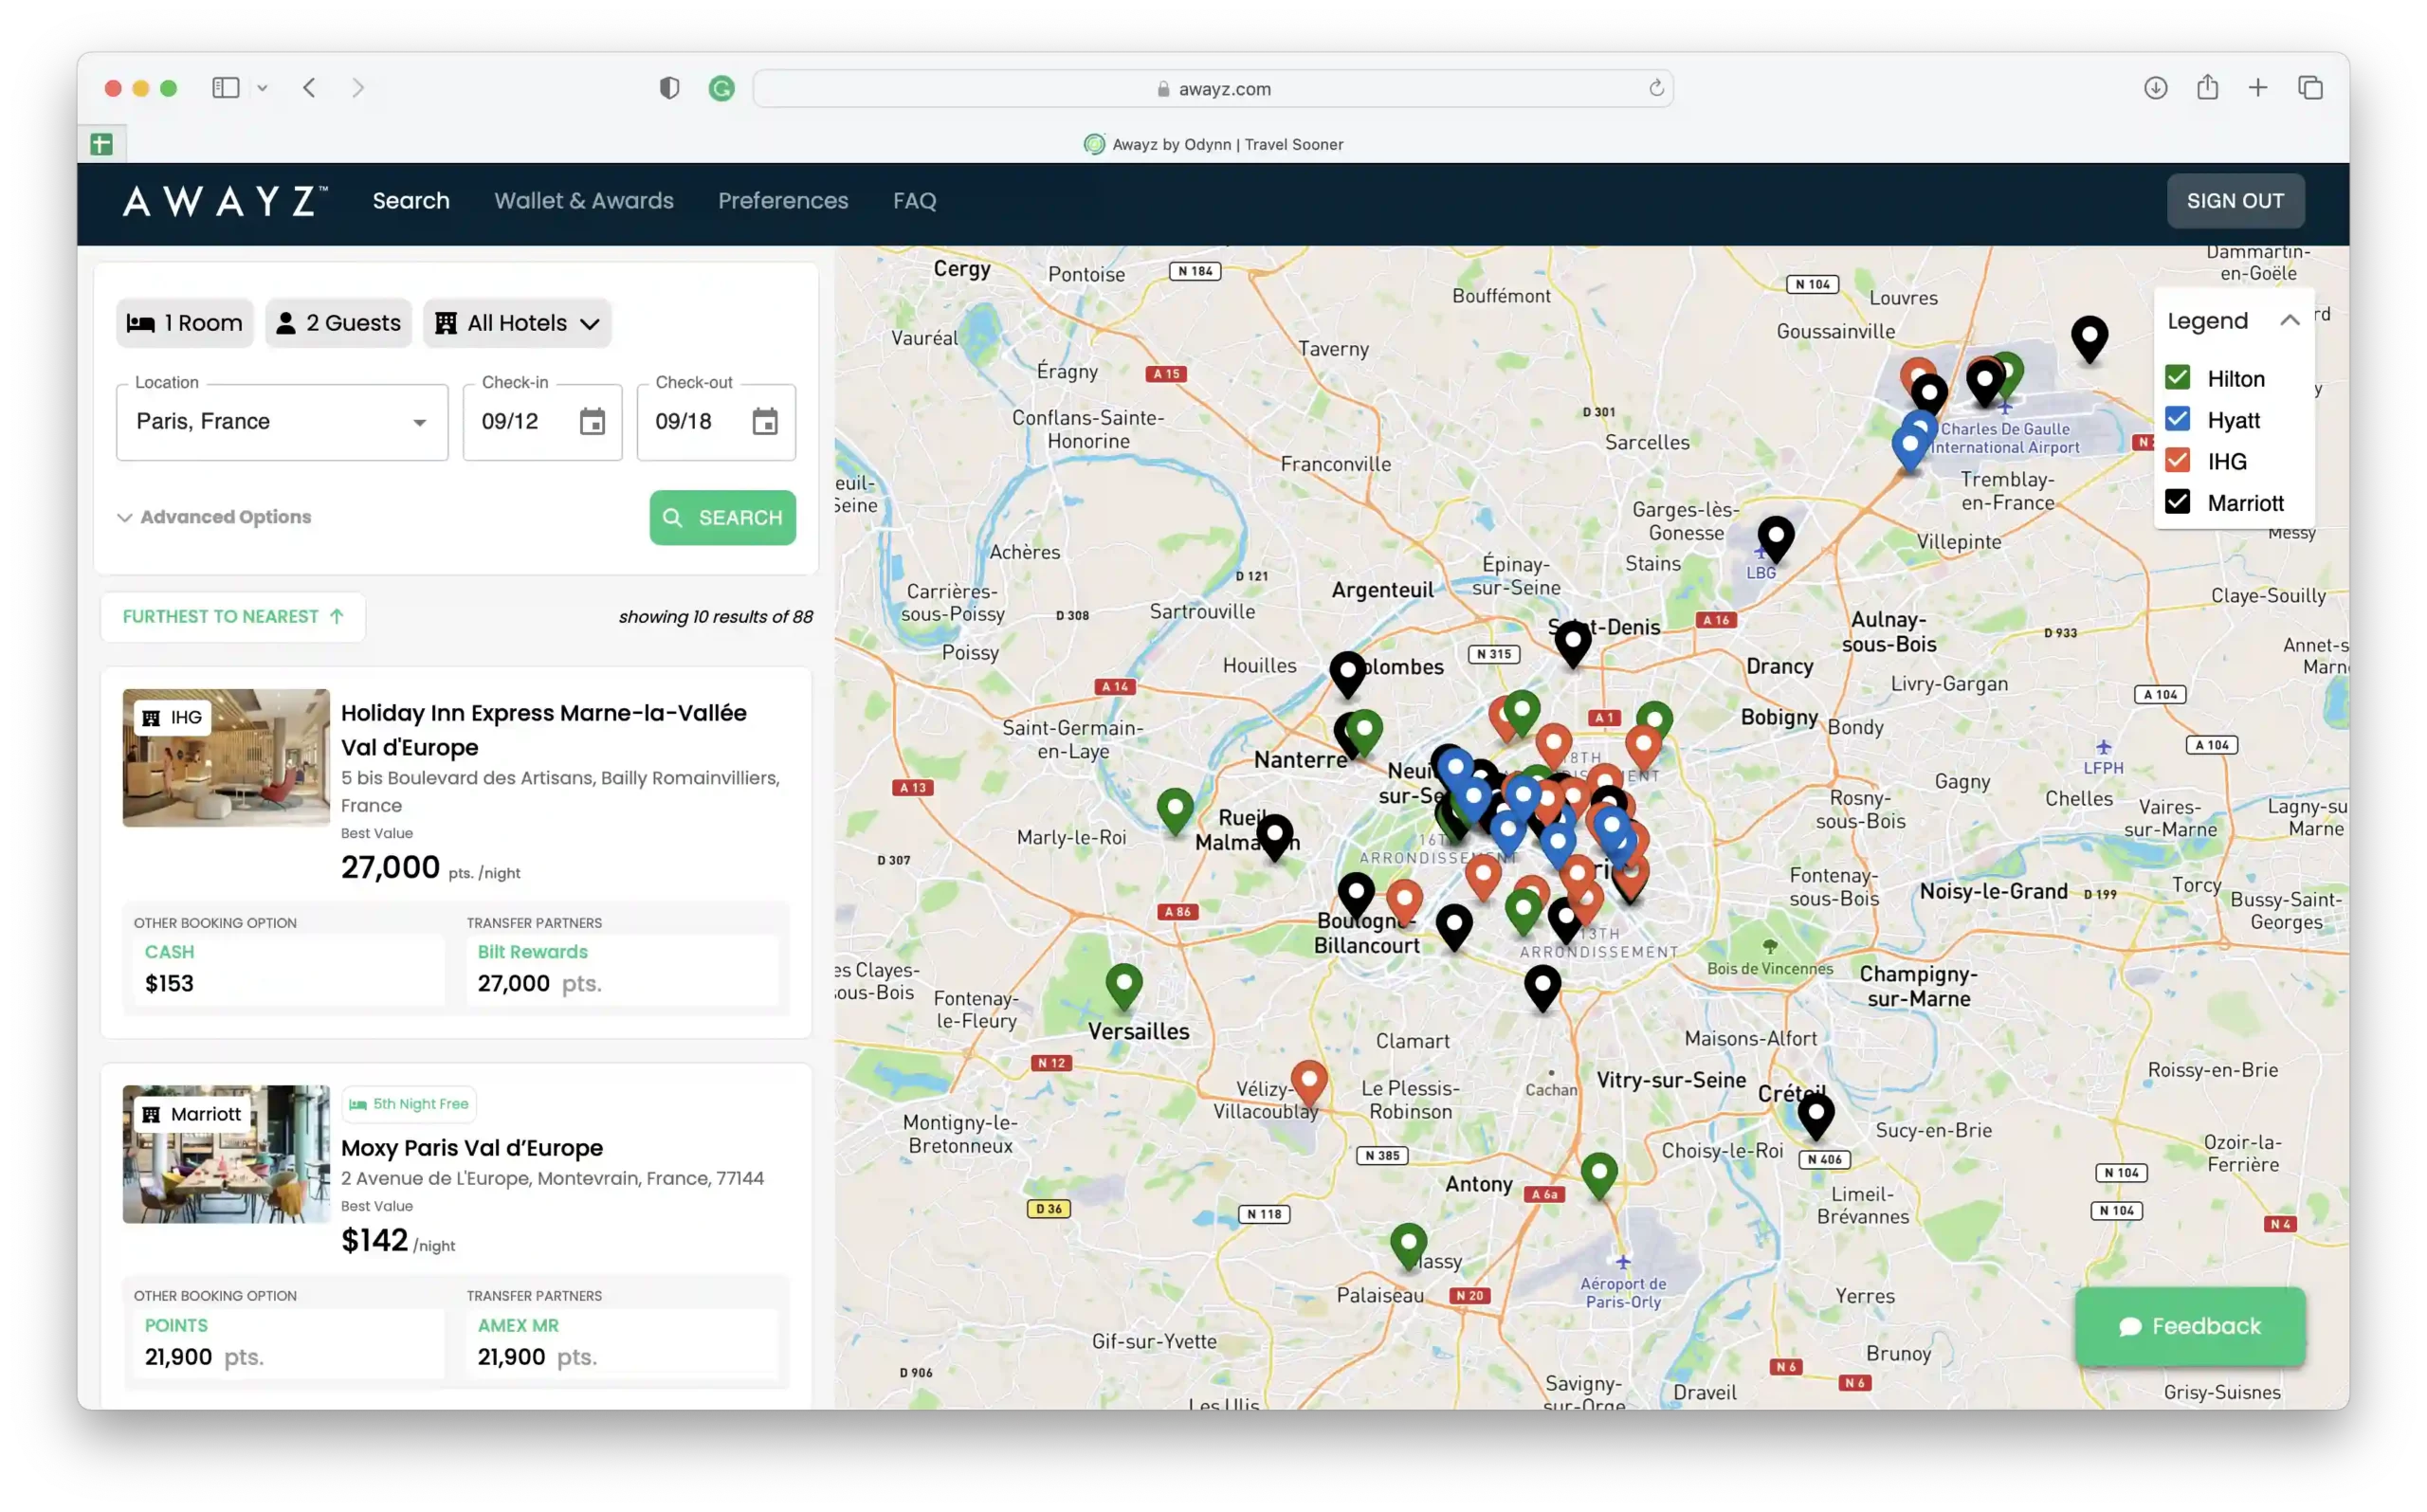The width and height of the screenshot is (2427, 1512).
Task: Open the Preferences page
Action: point(783,201)
